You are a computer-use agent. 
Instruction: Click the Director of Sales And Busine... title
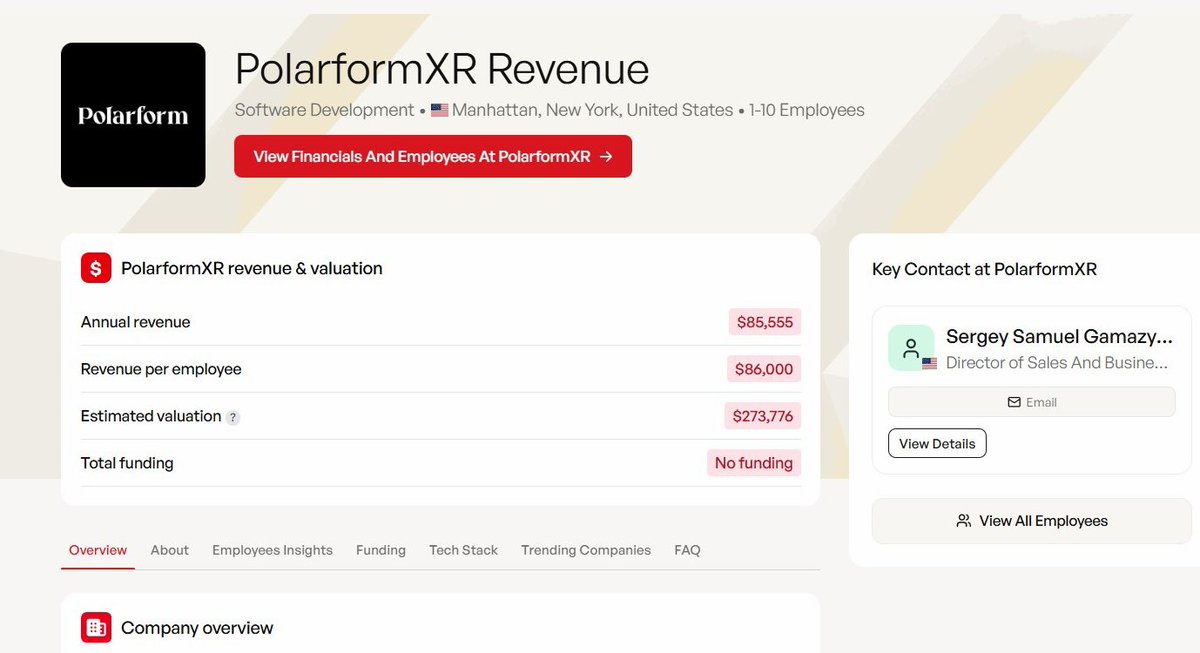[x=1057, y=362]
